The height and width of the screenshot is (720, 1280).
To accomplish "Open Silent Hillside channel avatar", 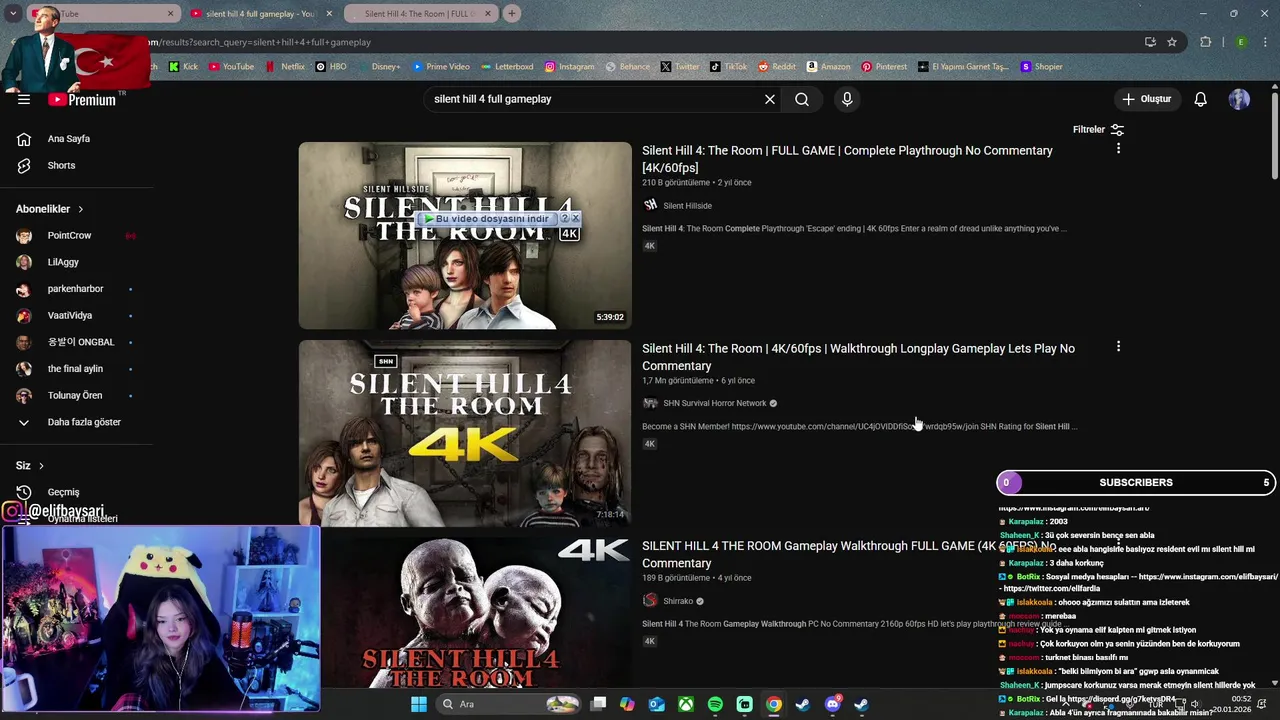I will (x=650, y=205).
